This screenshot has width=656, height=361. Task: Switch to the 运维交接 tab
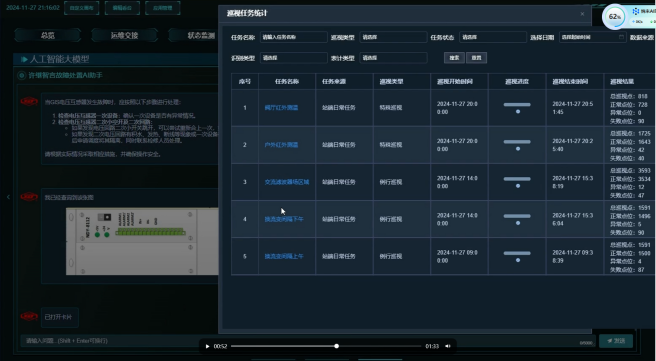click(124, 36)
